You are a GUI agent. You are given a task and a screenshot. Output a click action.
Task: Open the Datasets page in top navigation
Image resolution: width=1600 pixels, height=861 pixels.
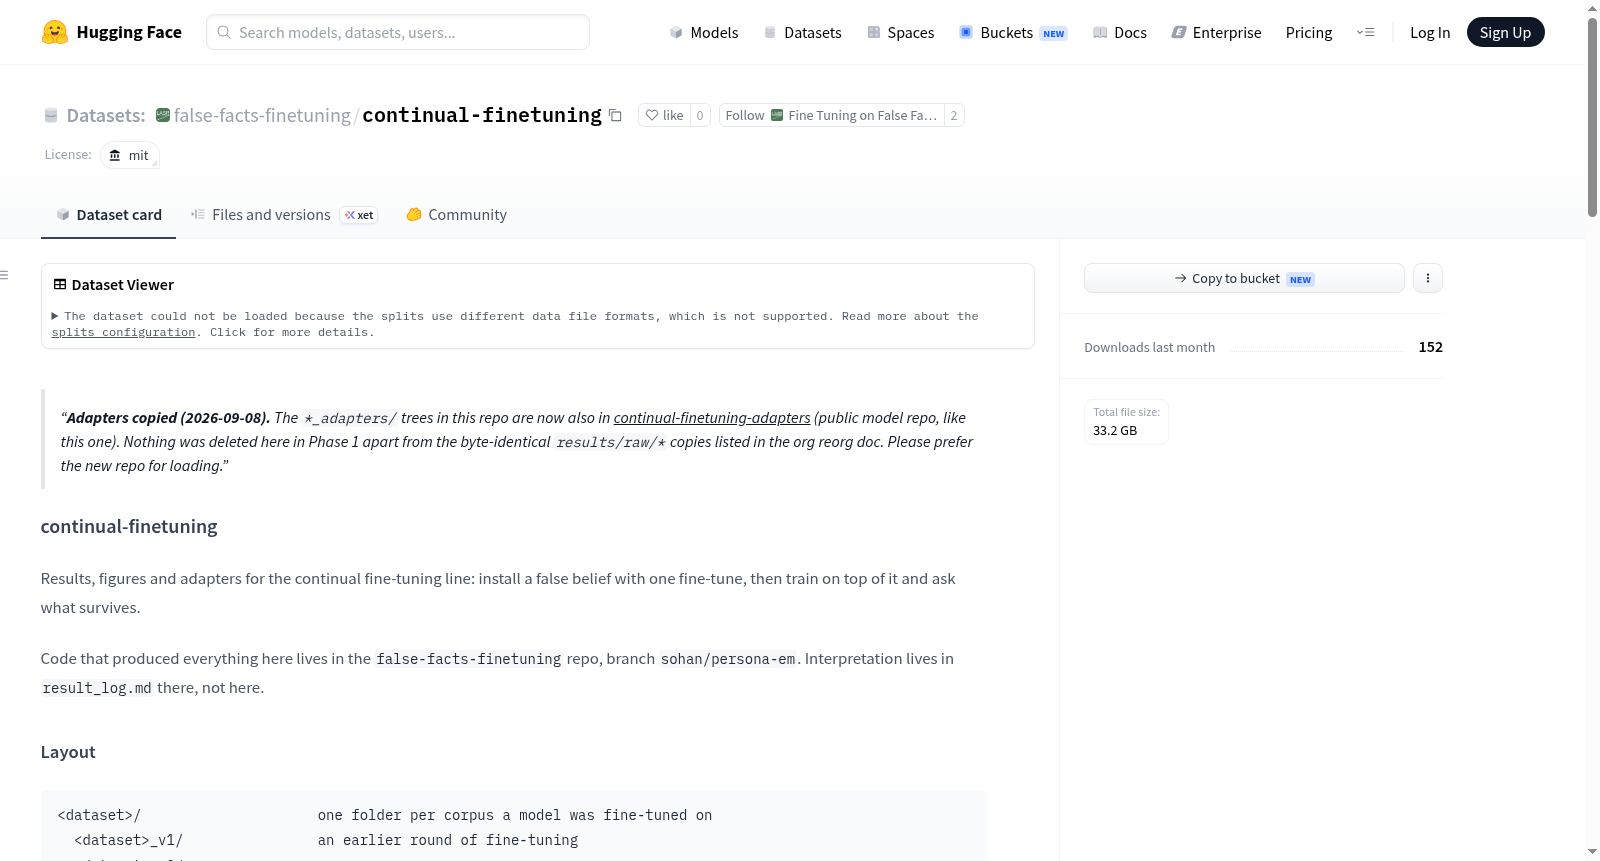pyautogui.click(x=803, y=33)
